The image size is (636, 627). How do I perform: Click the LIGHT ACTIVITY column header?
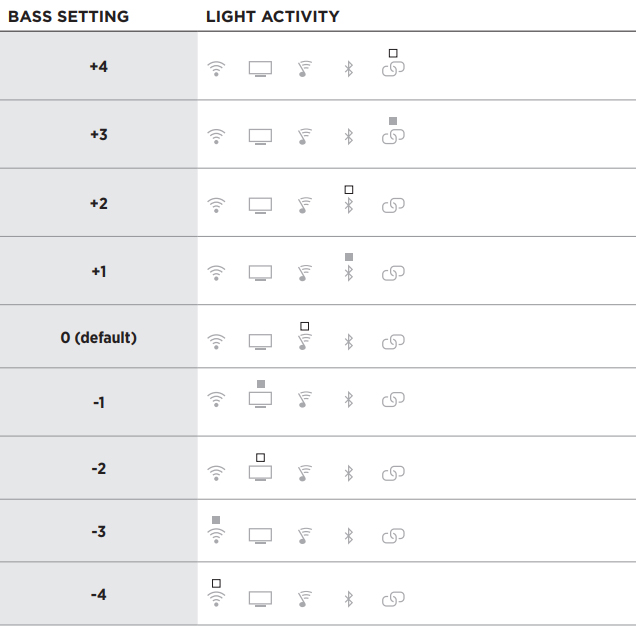(273, 17)
